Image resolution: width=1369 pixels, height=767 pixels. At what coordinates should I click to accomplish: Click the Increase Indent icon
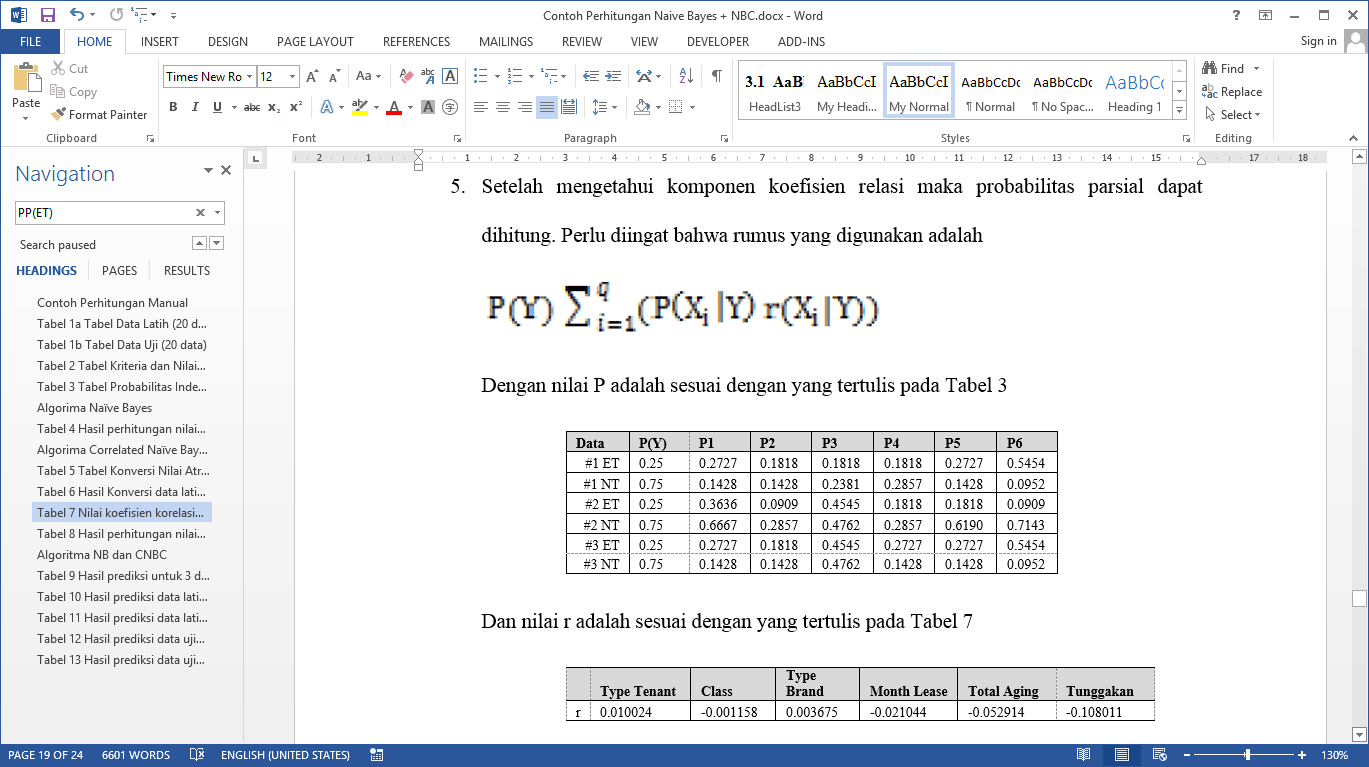tap(612, 76)
